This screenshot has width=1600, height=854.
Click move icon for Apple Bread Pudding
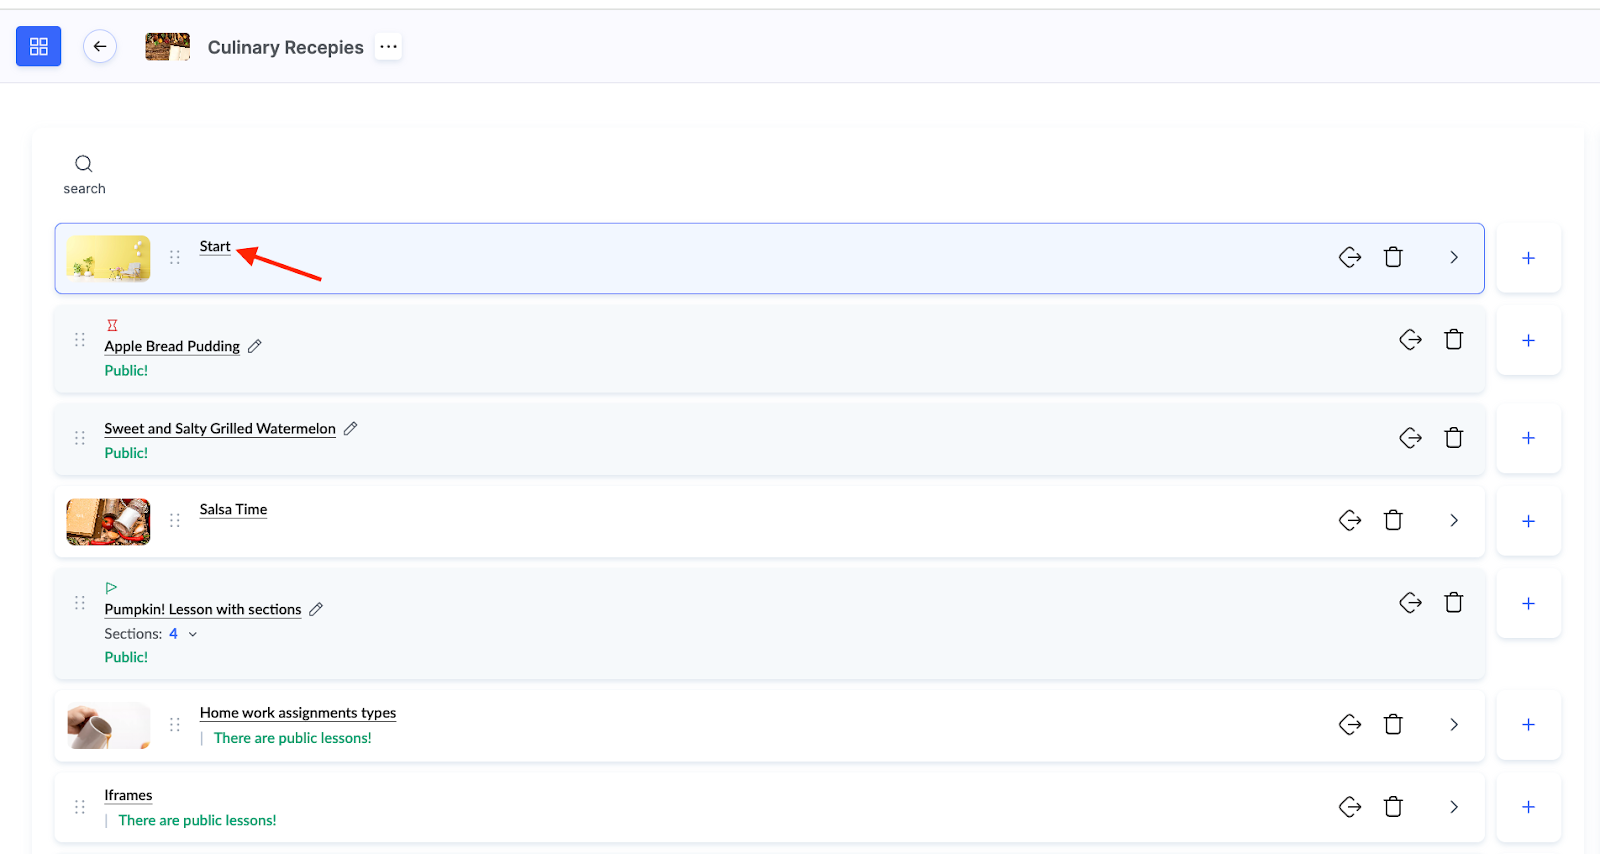(1410, 340)
